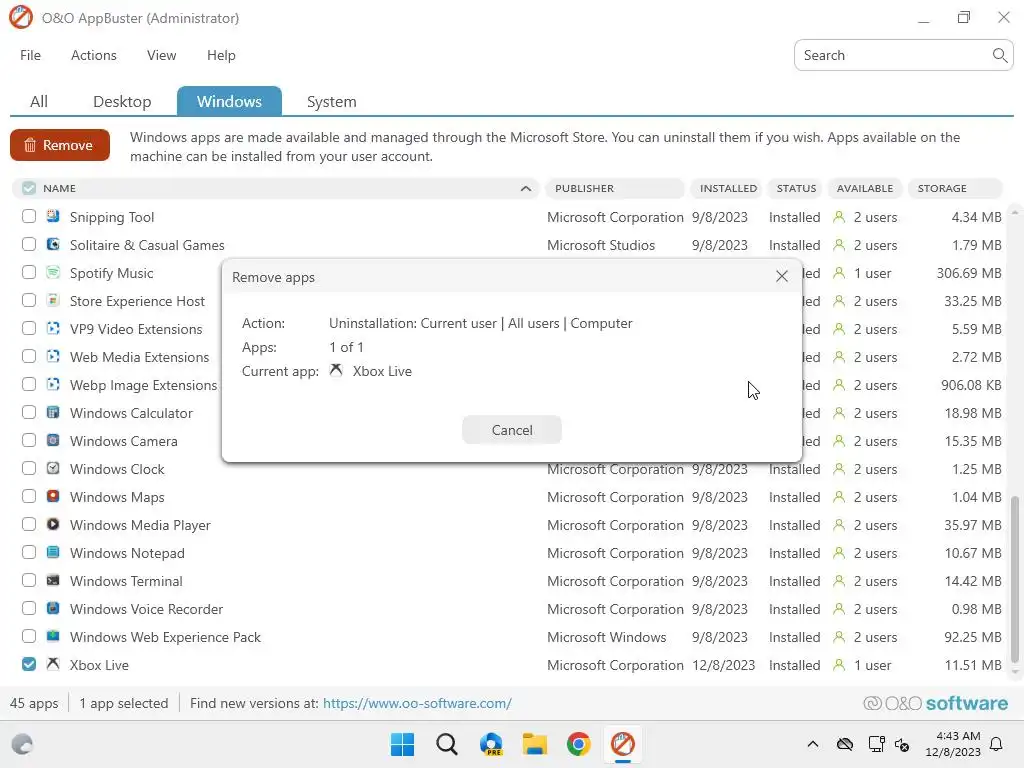Click the Store Experience Host icon
The image size is (1024, 768).
tap(53, 300)
